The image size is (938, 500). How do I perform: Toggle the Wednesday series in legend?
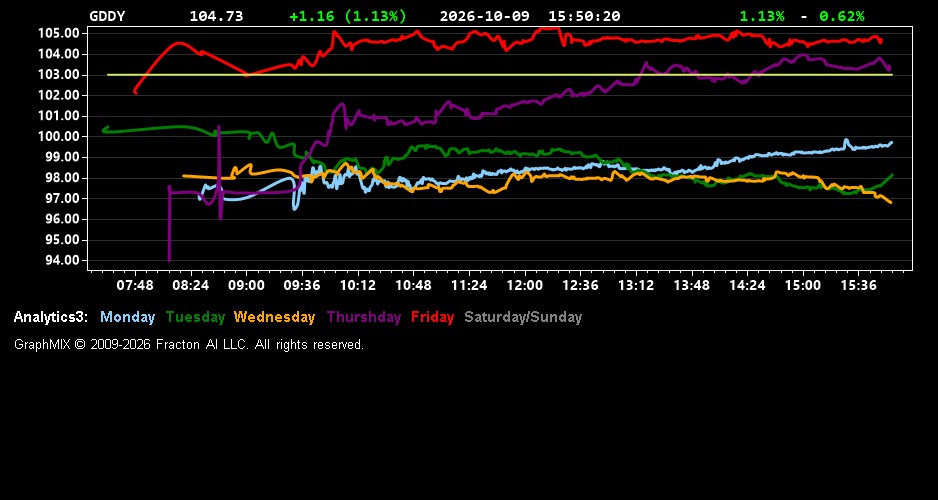pyautogui.click(x=275, y=317)
